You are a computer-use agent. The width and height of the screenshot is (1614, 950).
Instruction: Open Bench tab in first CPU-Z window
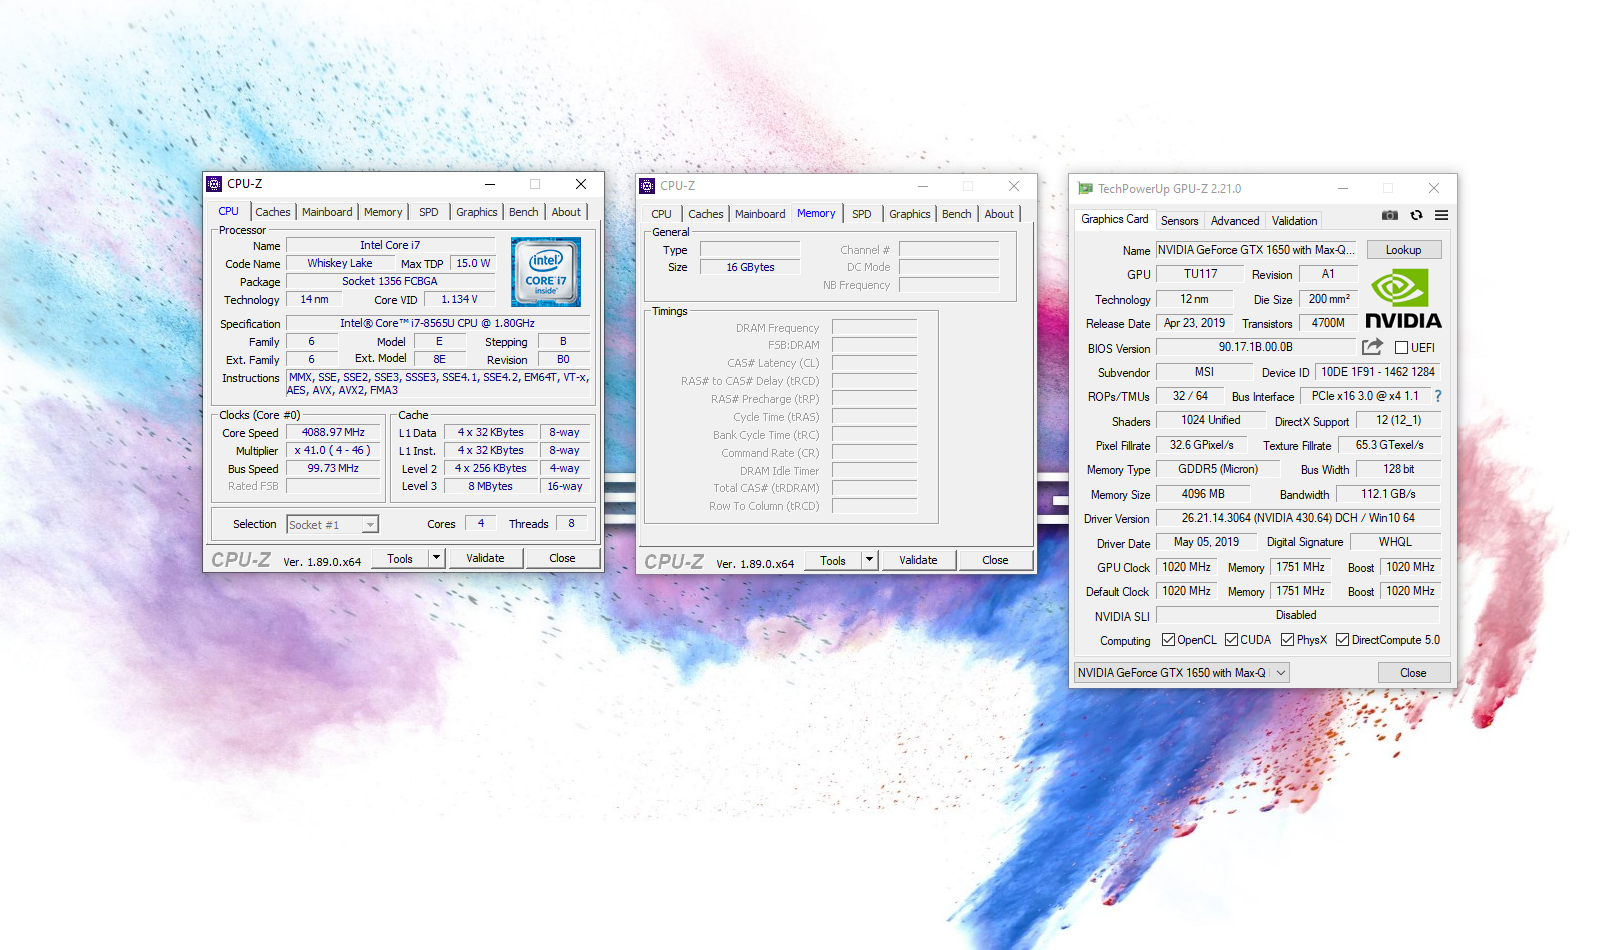coord(523,212)
